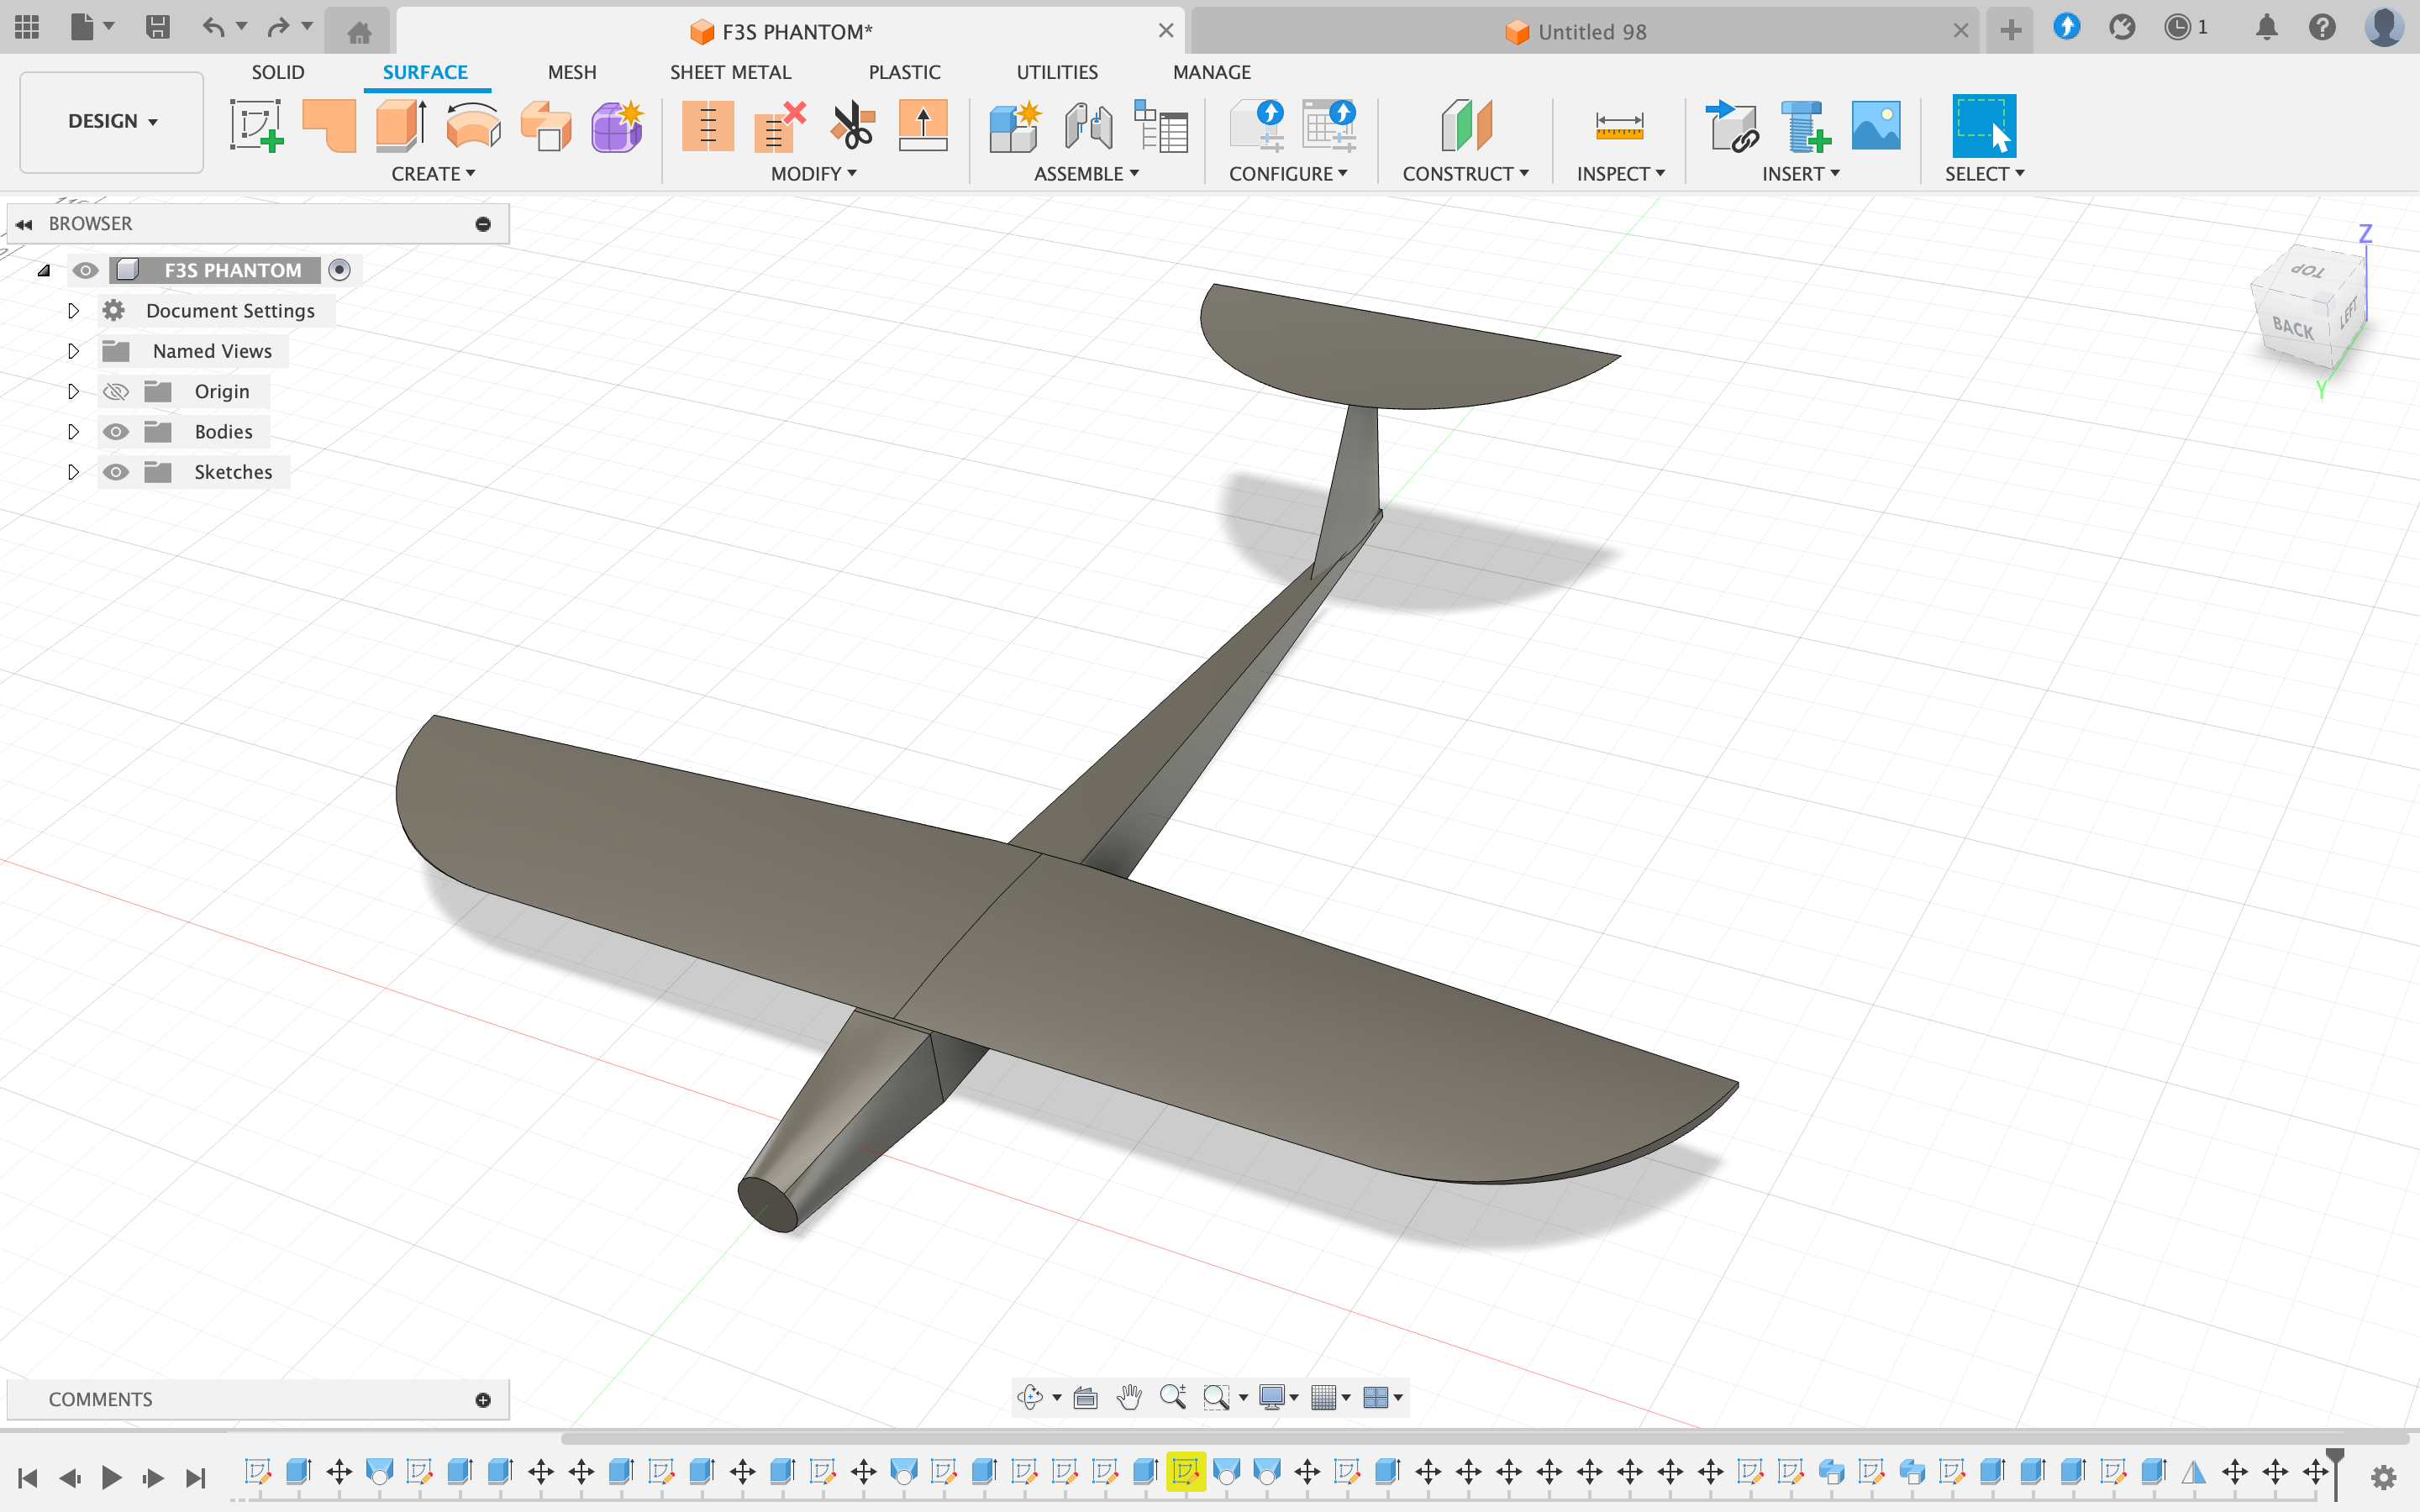Viewport: 2420px width, 1512px height.
Task: Click the DESIGN workspace button
Action: click(x=110, y=121)
